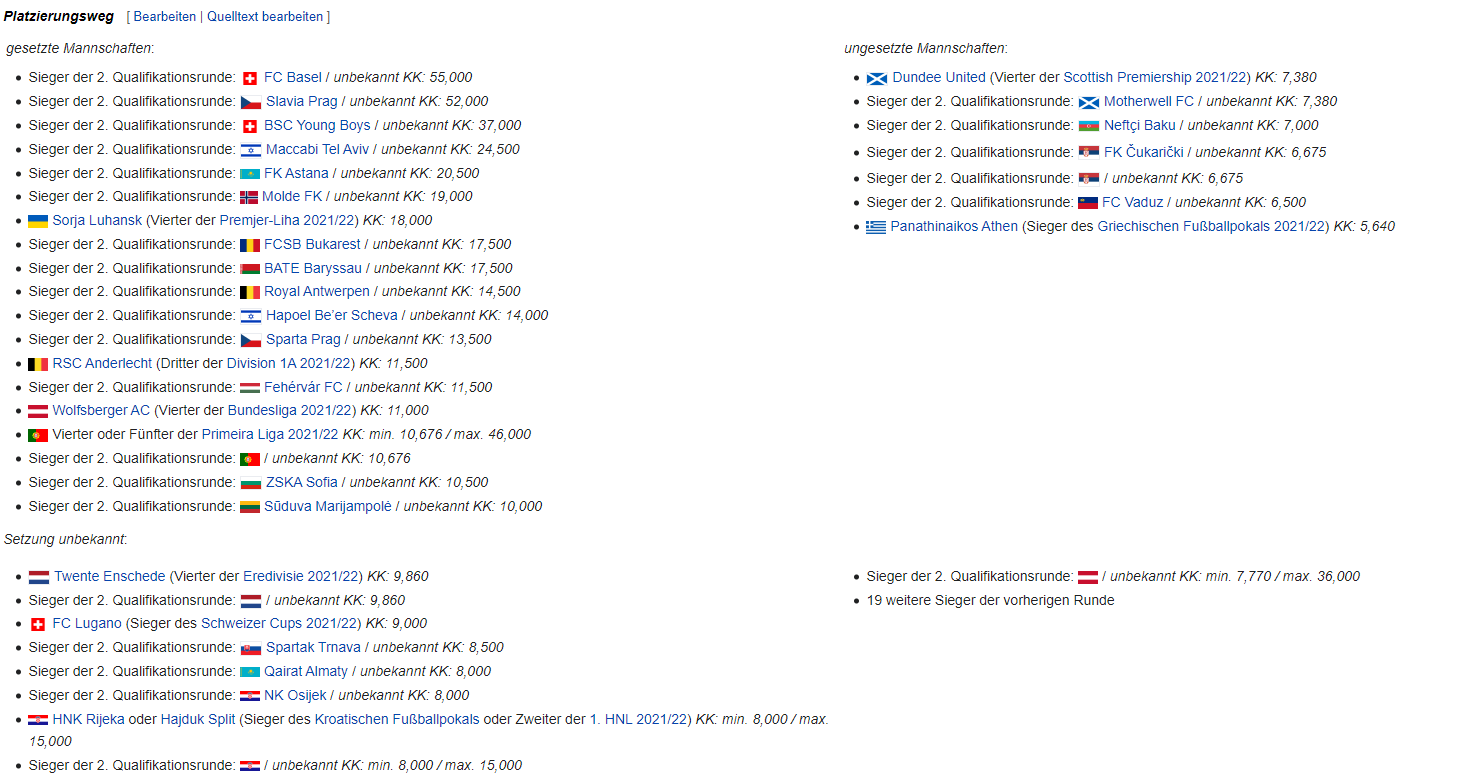Open the Kroatischen Fußballpokals link
Image resolution: width=1458 pixels, height=782 pixels.
pyautogui.click(x=397, y=720)
